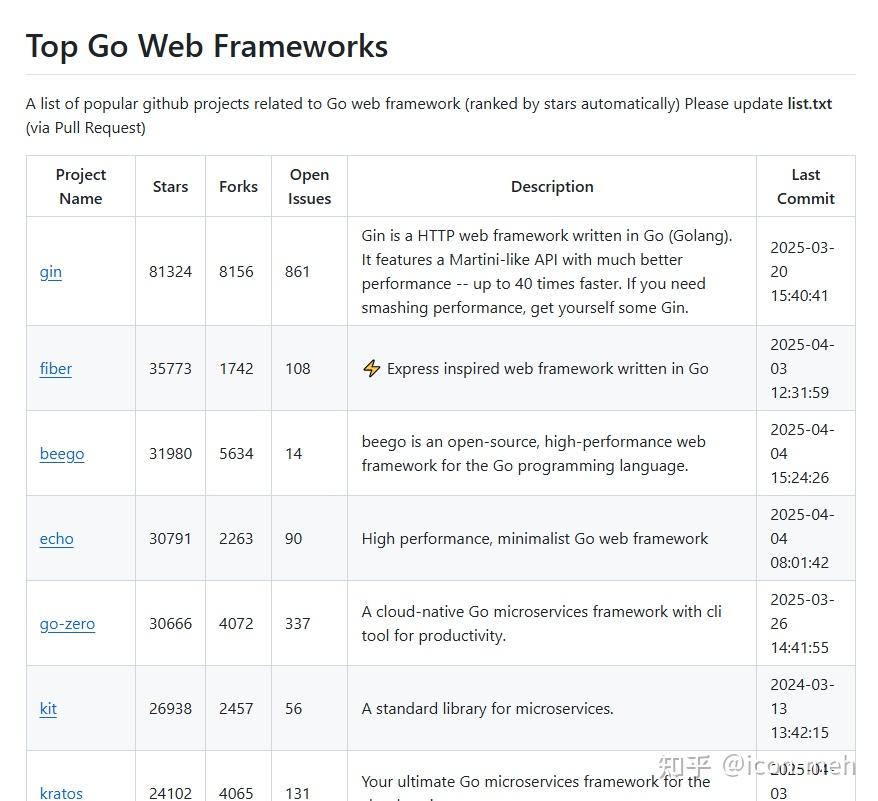The width and height of the screenshot is (878, 801).
Task: Click the Description column header
Action: pos(552,187)
